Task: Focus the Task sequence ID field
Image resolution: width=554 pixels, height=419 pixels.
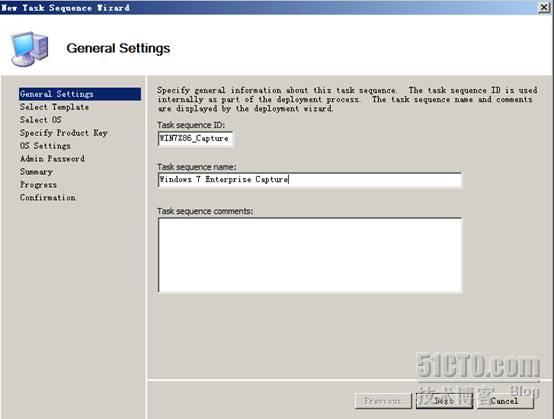Action: point(195,138)
